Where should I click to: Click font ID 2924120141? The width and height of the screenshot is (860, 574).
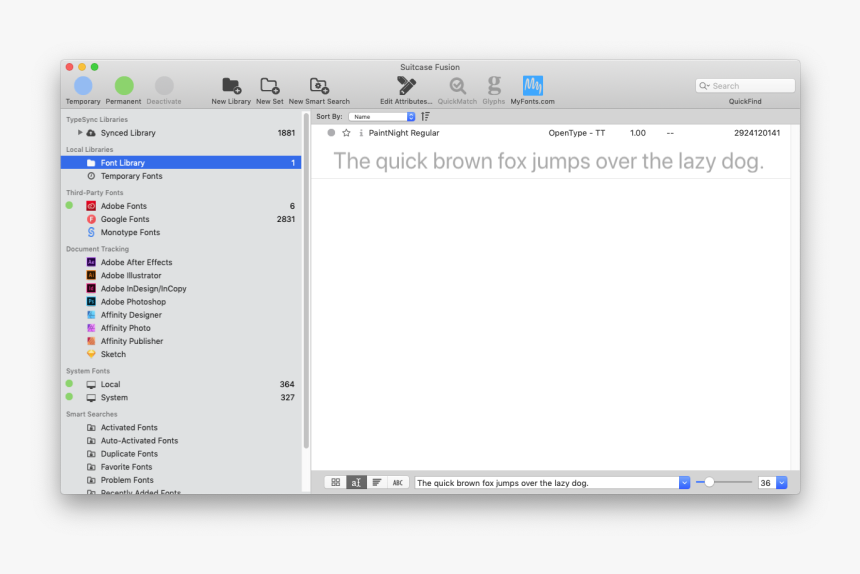pos(757,133)
